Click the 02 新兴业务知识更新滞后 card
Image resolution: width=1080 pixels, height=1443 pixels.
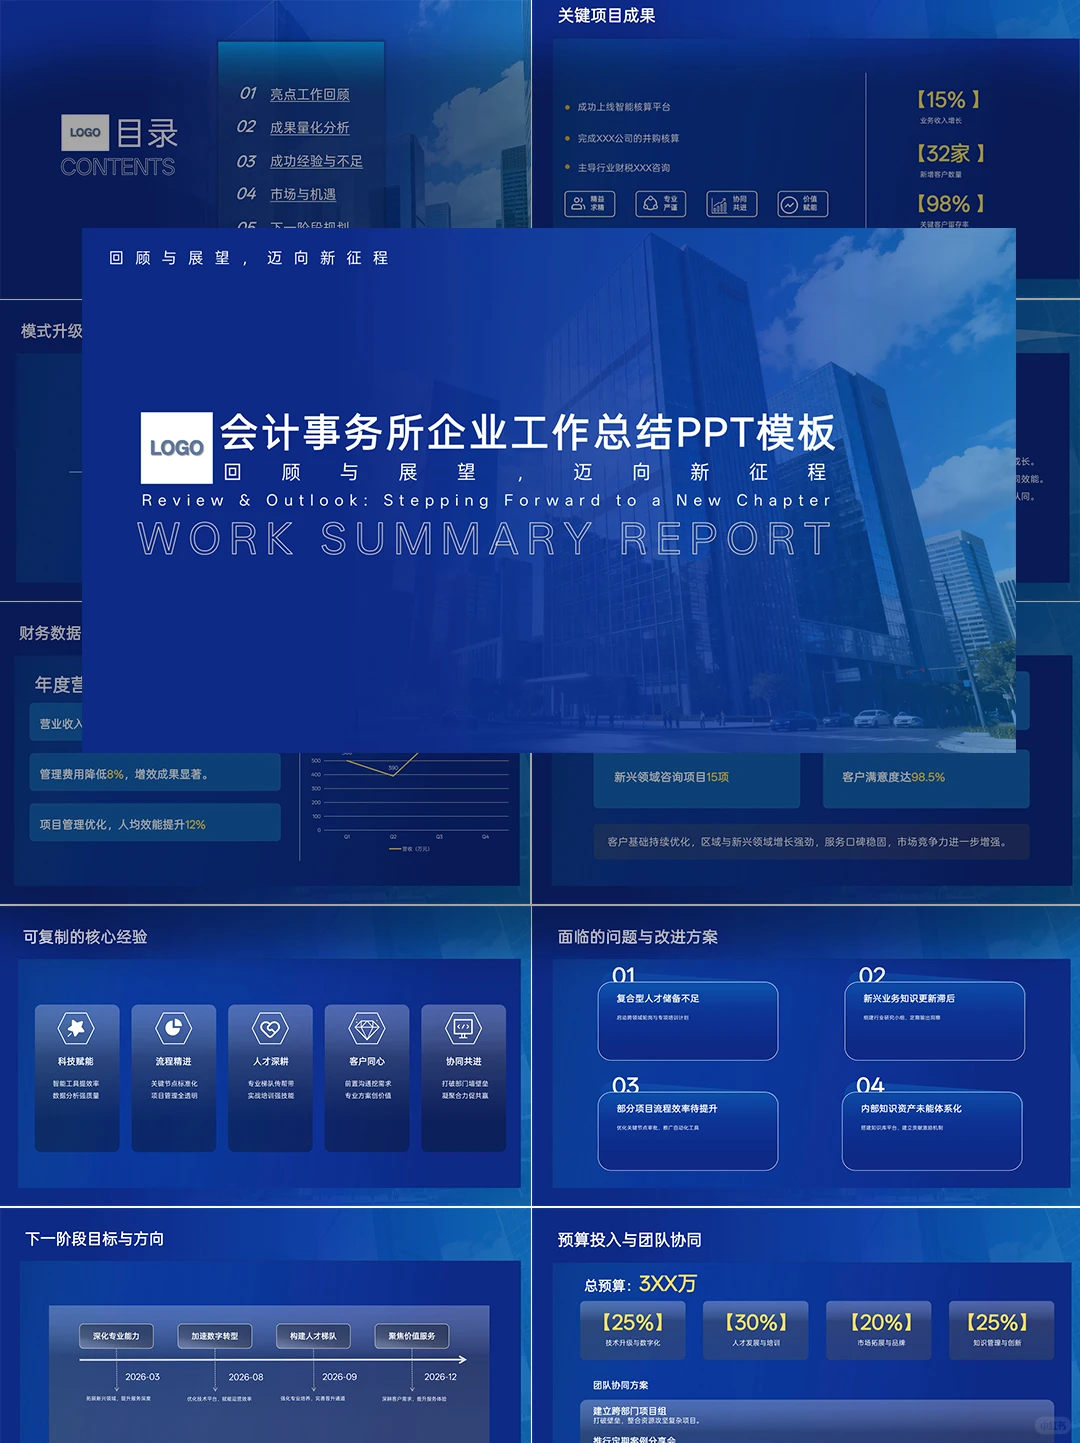coord(935,1020)
